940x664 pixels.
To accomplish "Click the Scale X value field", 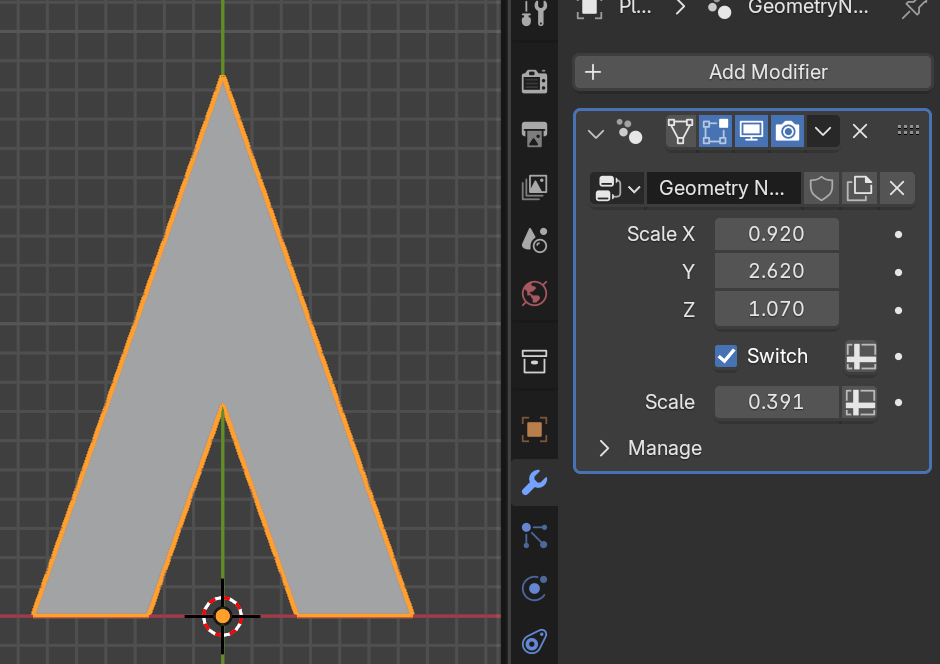I will tap(776, 234).
